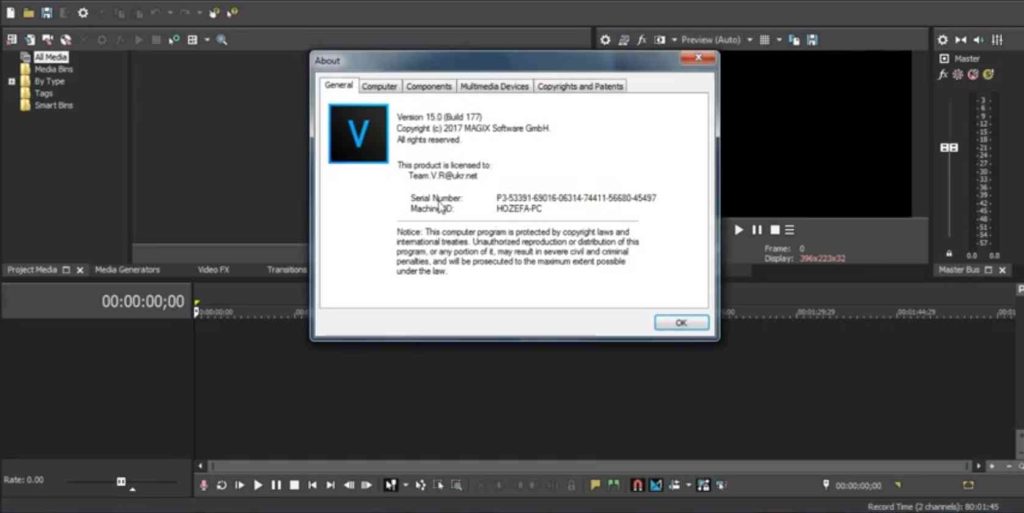Click Insert Region green flags icon
The width and height of the screenshot is (1024, 513).
tap(613, 485)
